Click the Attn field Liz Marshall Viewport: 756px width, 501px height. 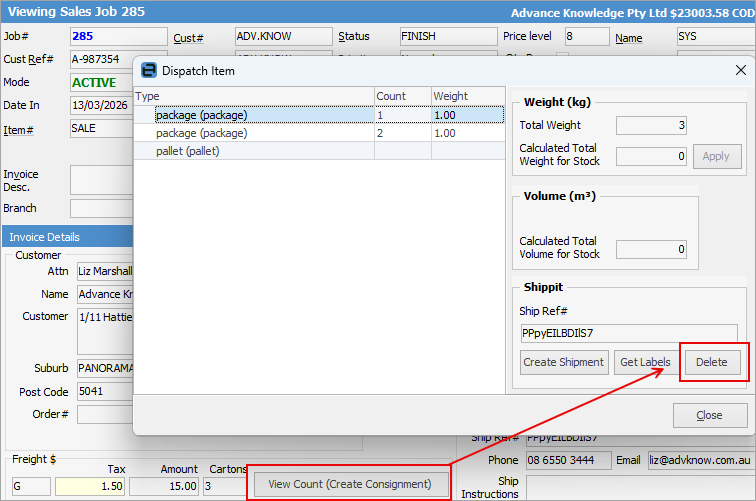coord(105,271)
